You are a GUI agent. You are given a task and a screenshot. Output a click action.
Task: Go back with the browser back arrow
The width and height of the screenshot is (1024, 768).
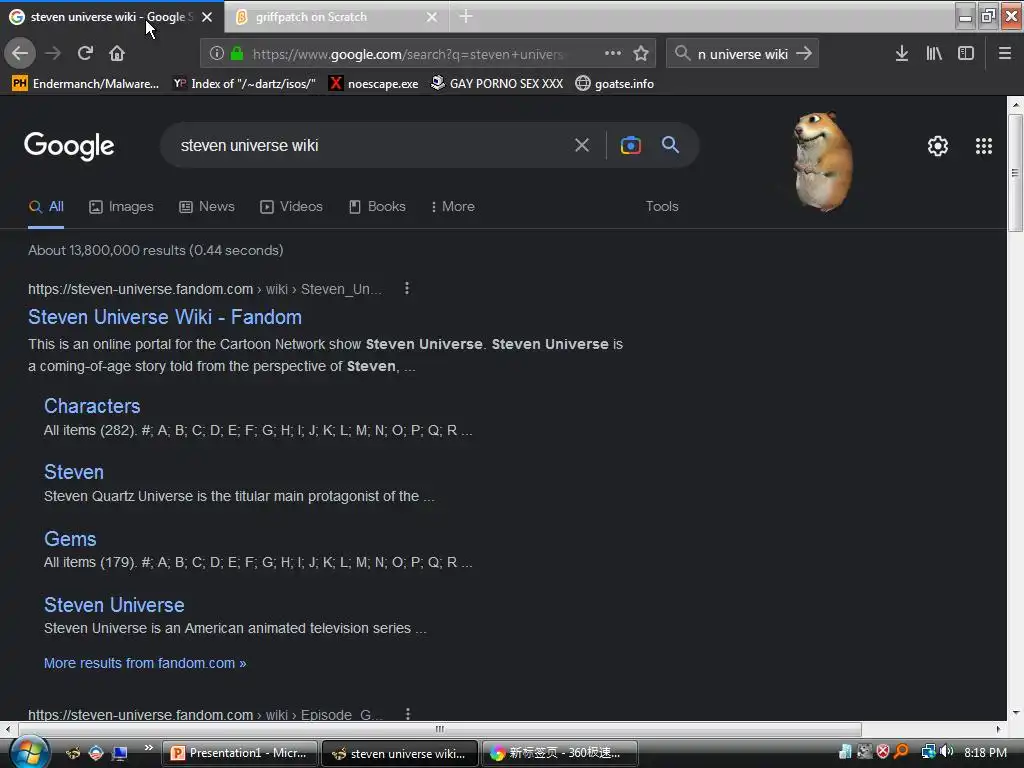(x=20, y=53)
